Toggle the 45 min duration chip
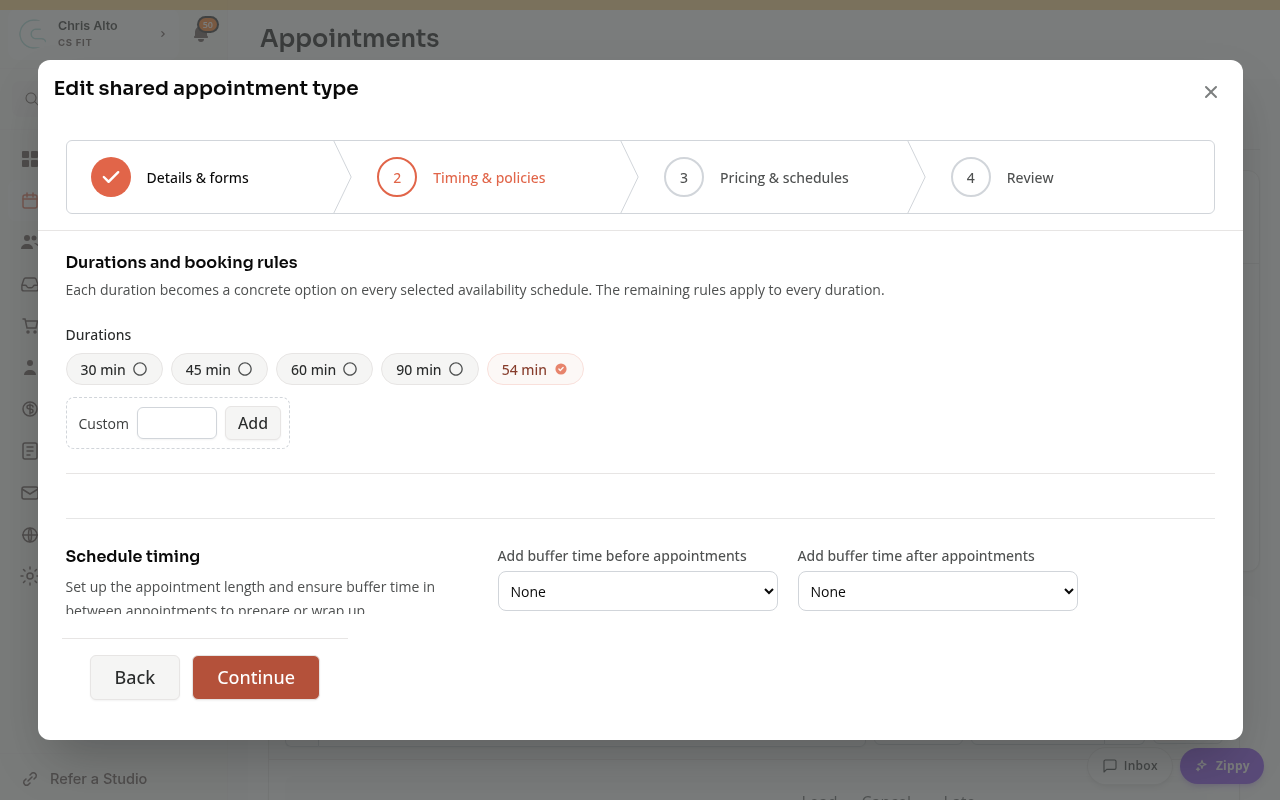 click(219, 369)
